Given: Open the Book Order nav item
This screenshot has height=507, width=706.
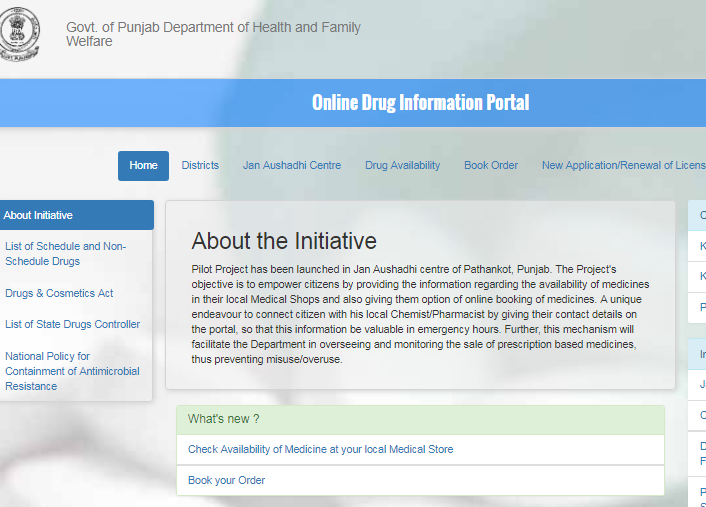Looking at the screenshot, I should [x=491, y=166].
